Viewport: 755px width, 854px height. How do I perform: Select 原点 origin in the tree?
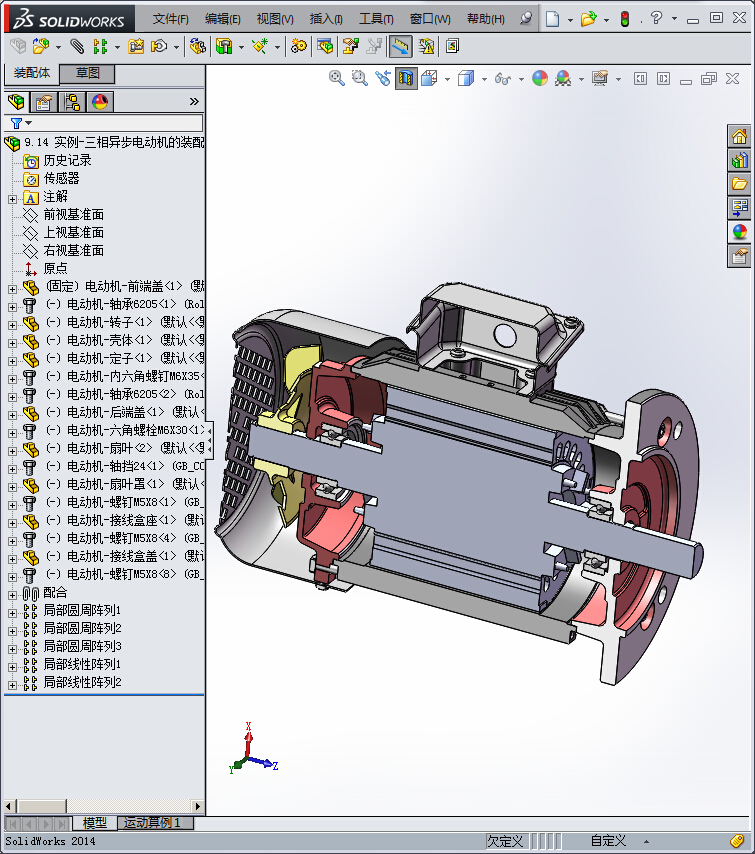55,269
